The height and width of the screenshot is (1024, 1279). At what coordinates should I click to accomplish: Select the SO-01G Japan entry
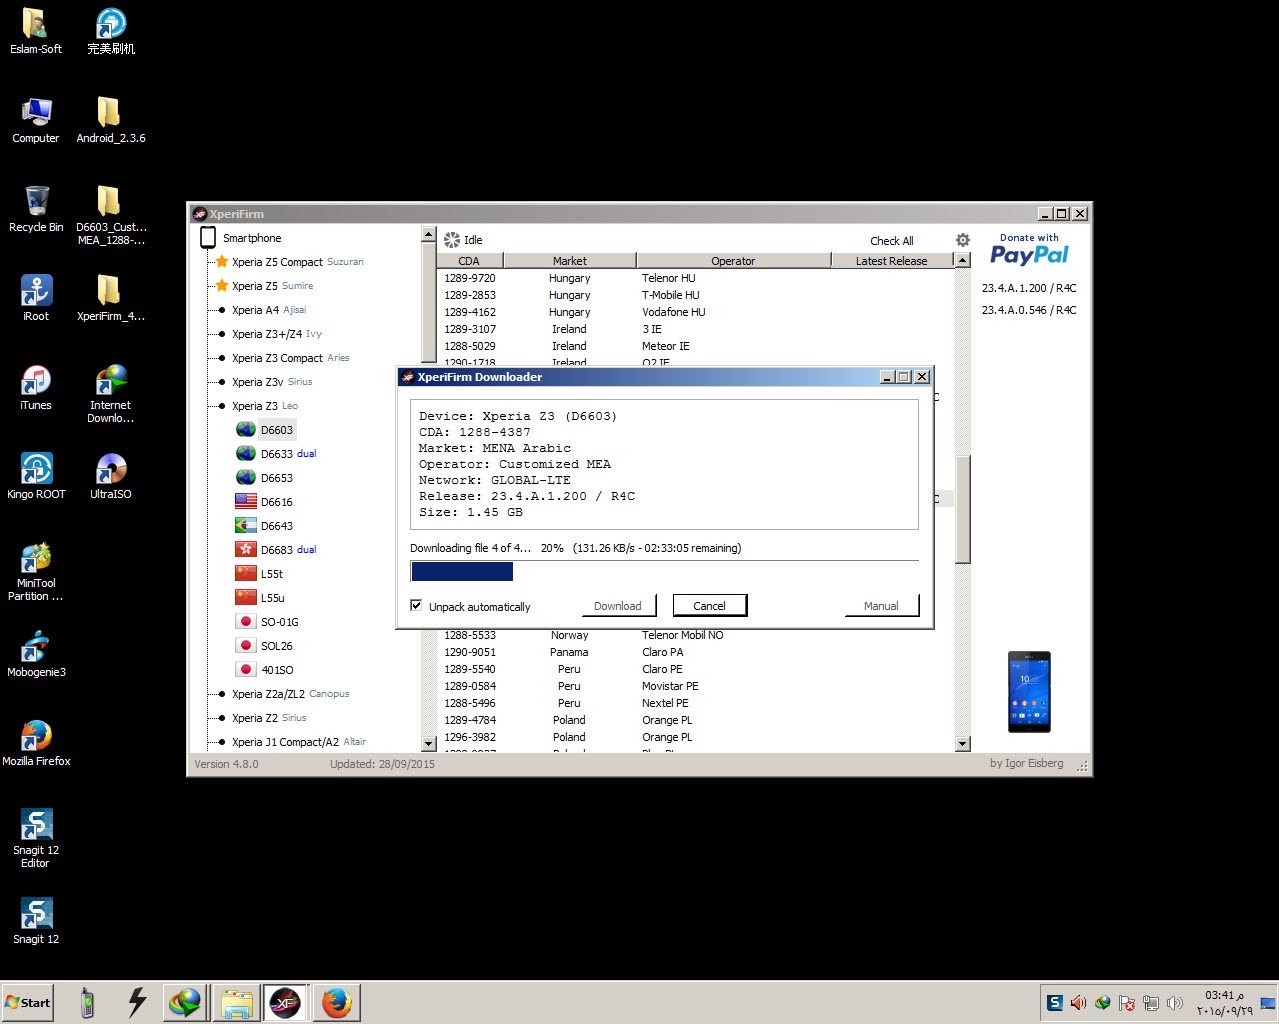267,622
